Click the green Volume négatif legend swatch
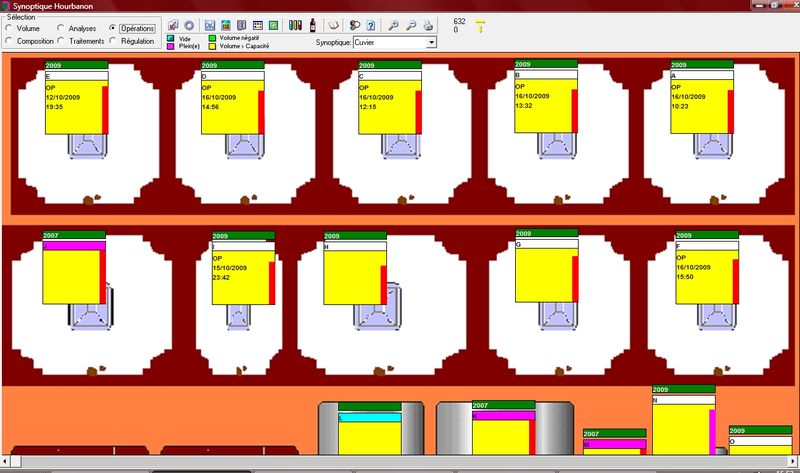This screenshot has height=473, width=800. (213, 37)
